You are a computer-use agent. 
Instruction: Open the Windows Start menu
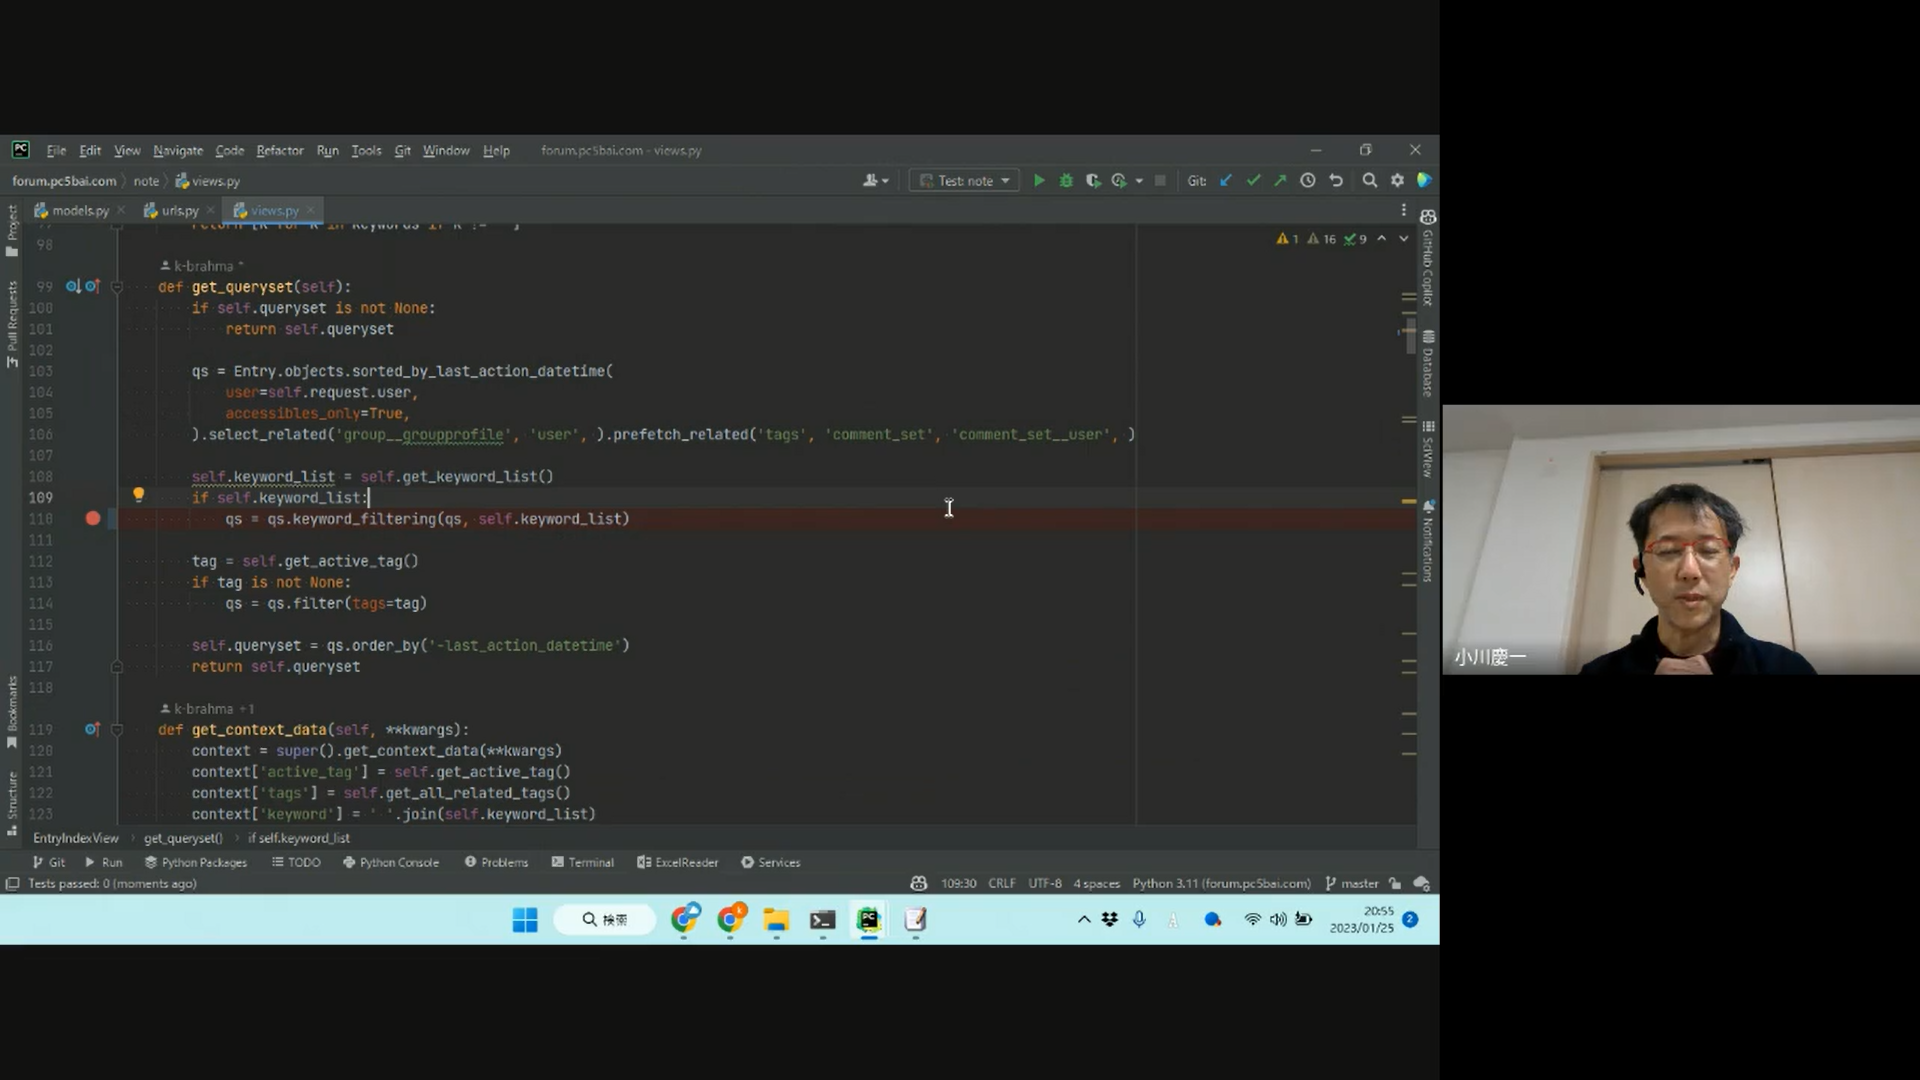[525, 920]
